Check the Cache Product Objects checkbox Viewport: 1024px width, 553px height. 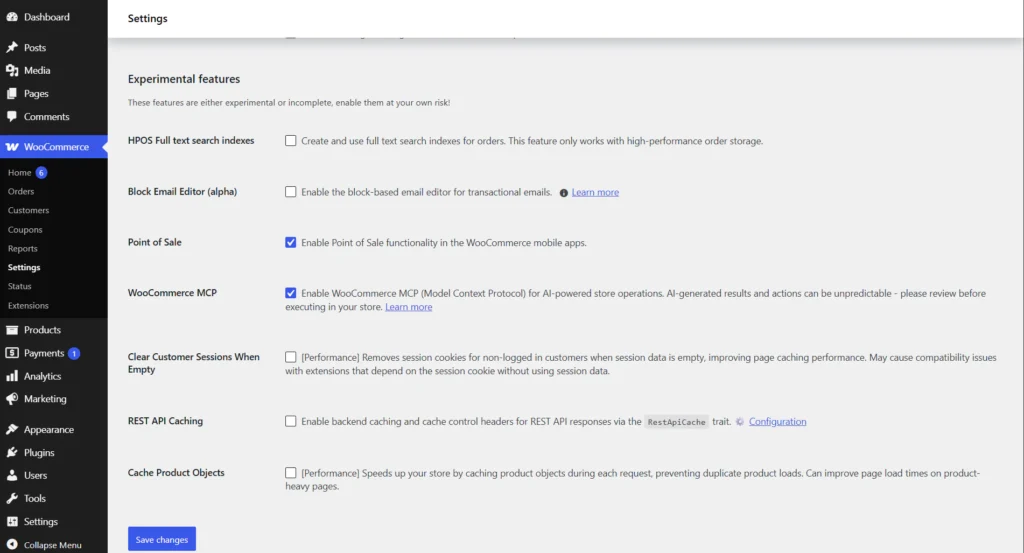pyautogui.click(x=291, y=473)
